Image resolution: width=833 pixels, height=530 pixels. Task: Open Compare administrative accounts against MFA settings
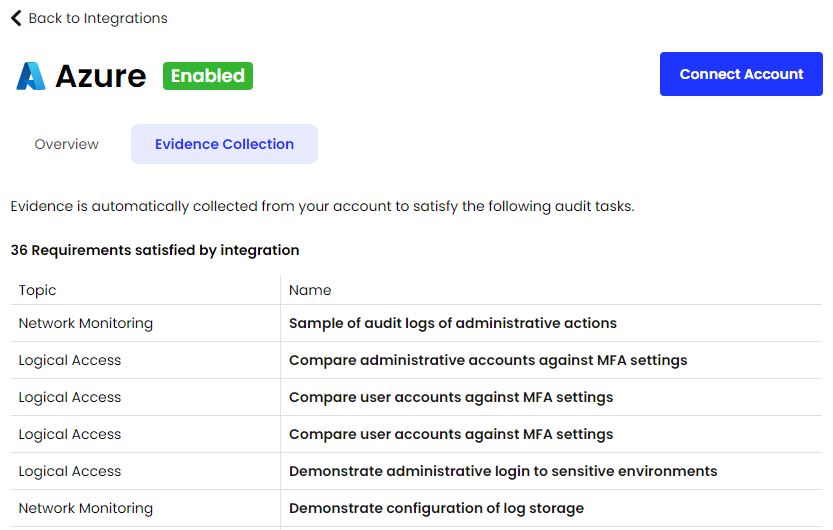pyautogui.click(x=488, y=360)
